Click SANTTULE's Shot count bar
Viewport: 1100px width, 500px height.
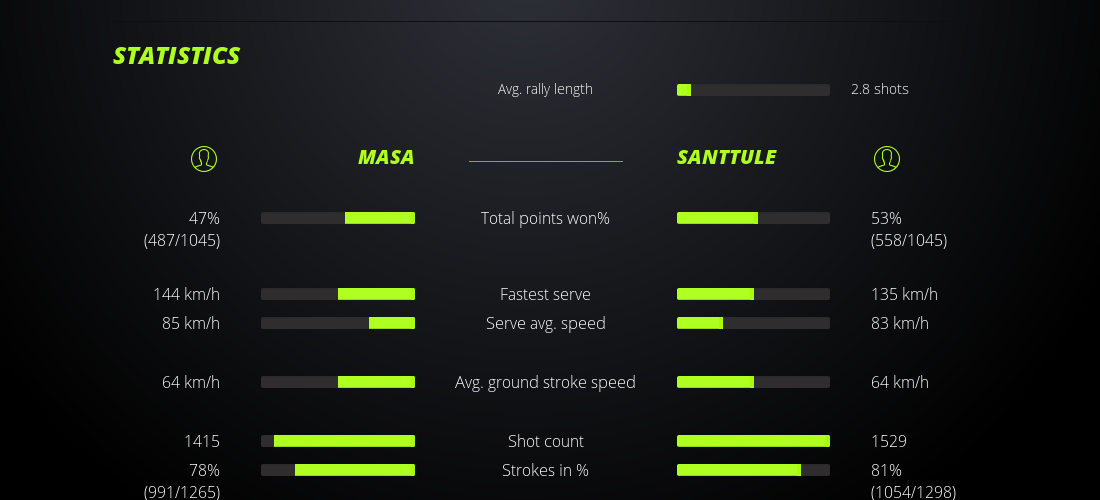[753, 441]
